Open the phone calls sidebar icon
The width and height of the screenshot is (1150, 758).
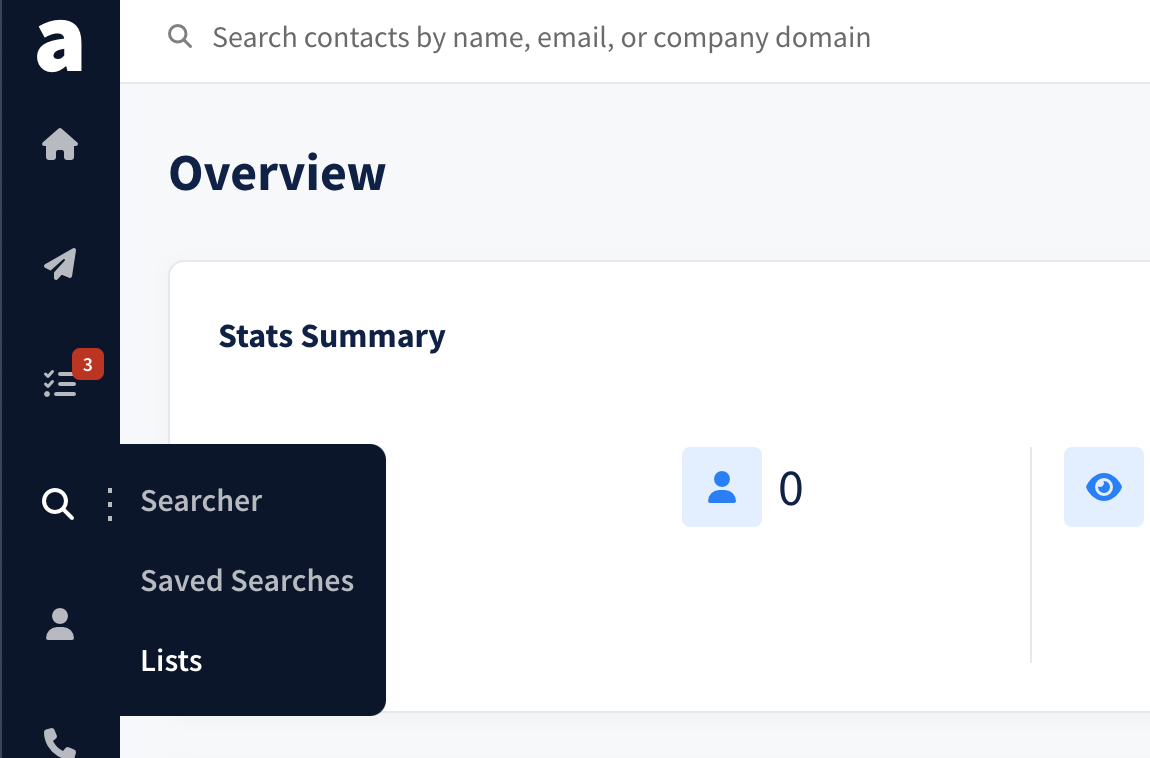[60, 743]
